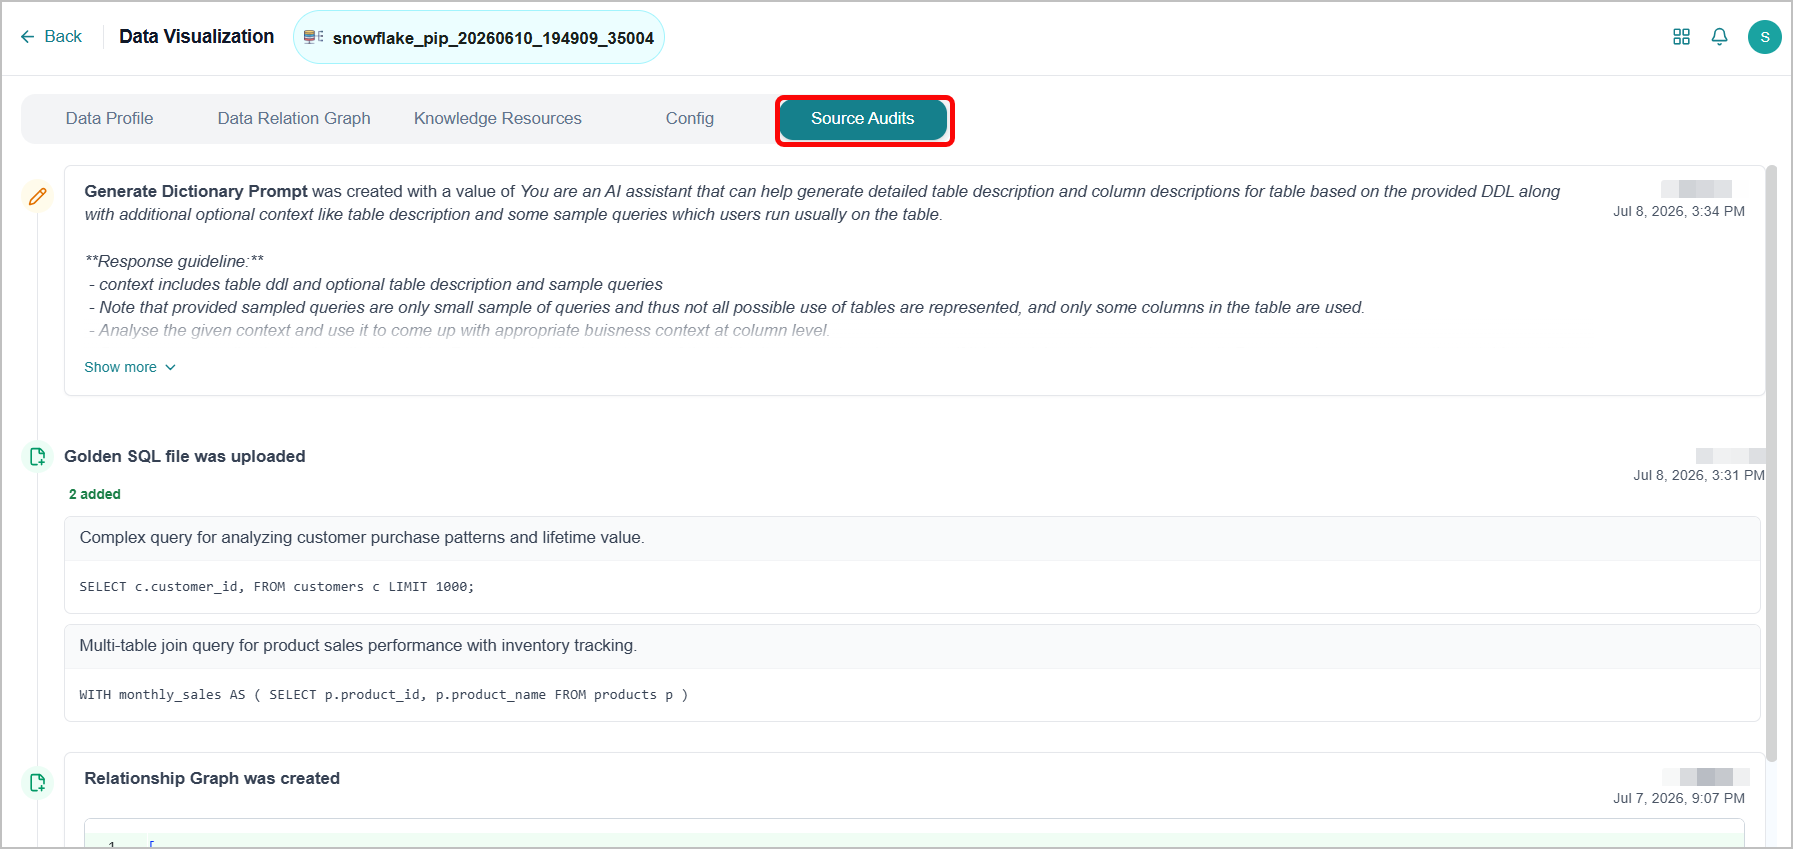This screenshot has width=1793, height=849.
Task: Open the Config tab
Action: coord(690,119)
